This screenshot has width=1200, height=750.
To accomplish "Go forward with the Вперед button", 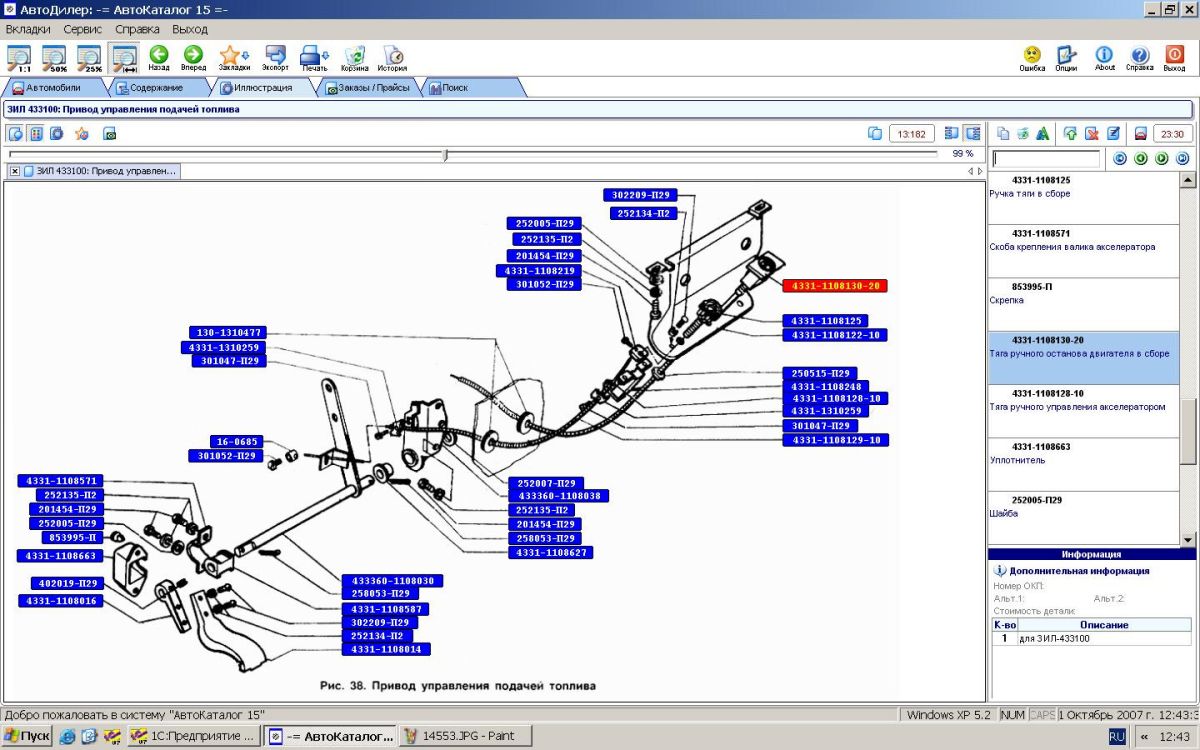I will 193,58.
